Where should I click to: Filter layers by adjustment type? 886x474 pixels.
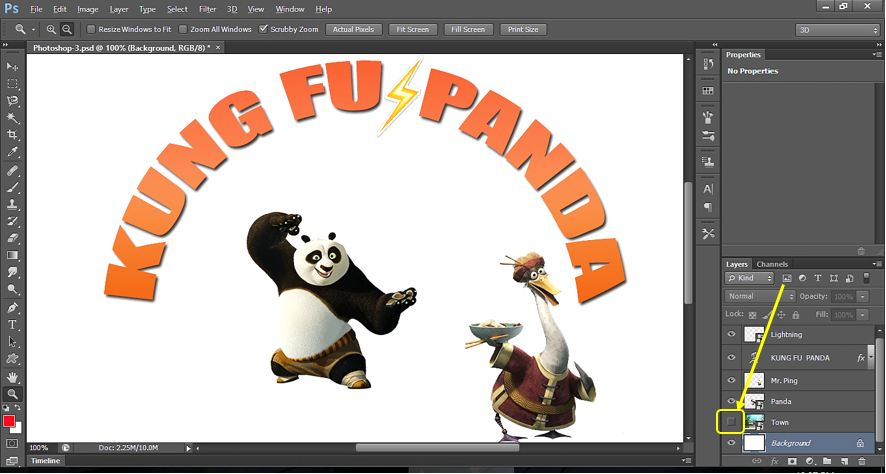[802, 279]
